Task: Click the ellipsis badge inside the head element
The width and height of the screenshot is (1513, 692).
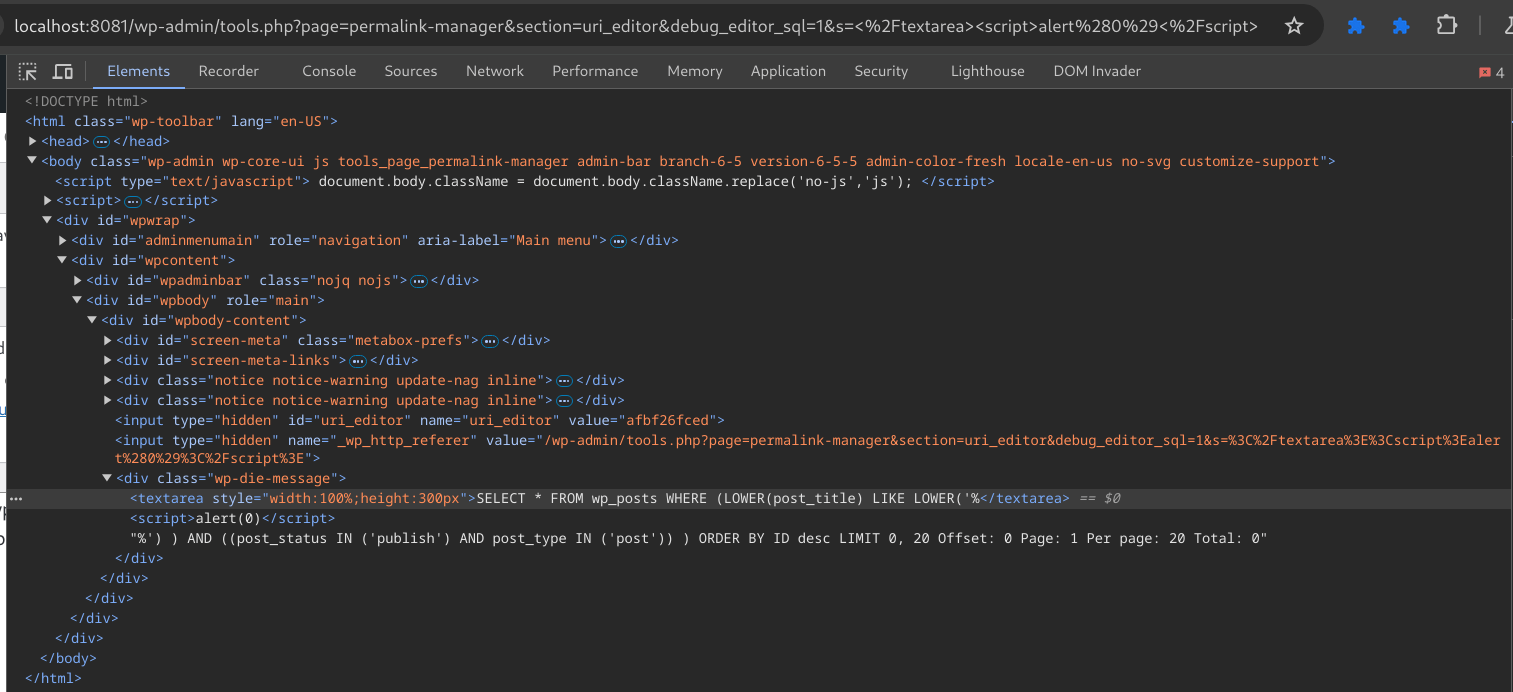Action: pyautogui.click(x=101, y=142)
